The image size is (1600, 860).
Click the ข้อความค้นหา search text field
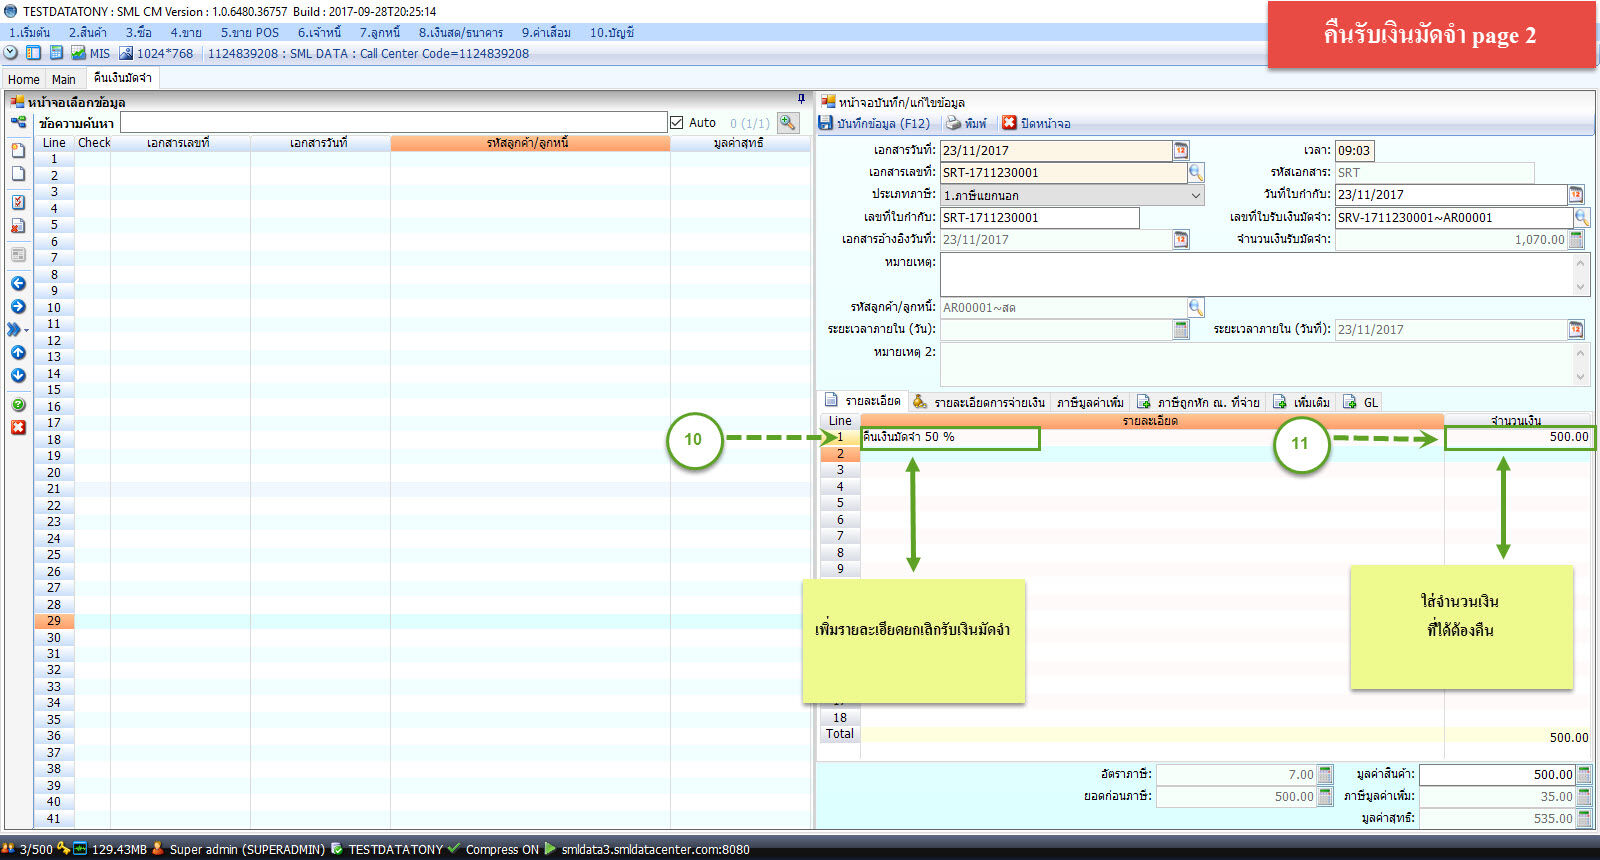tap(393, 122)
